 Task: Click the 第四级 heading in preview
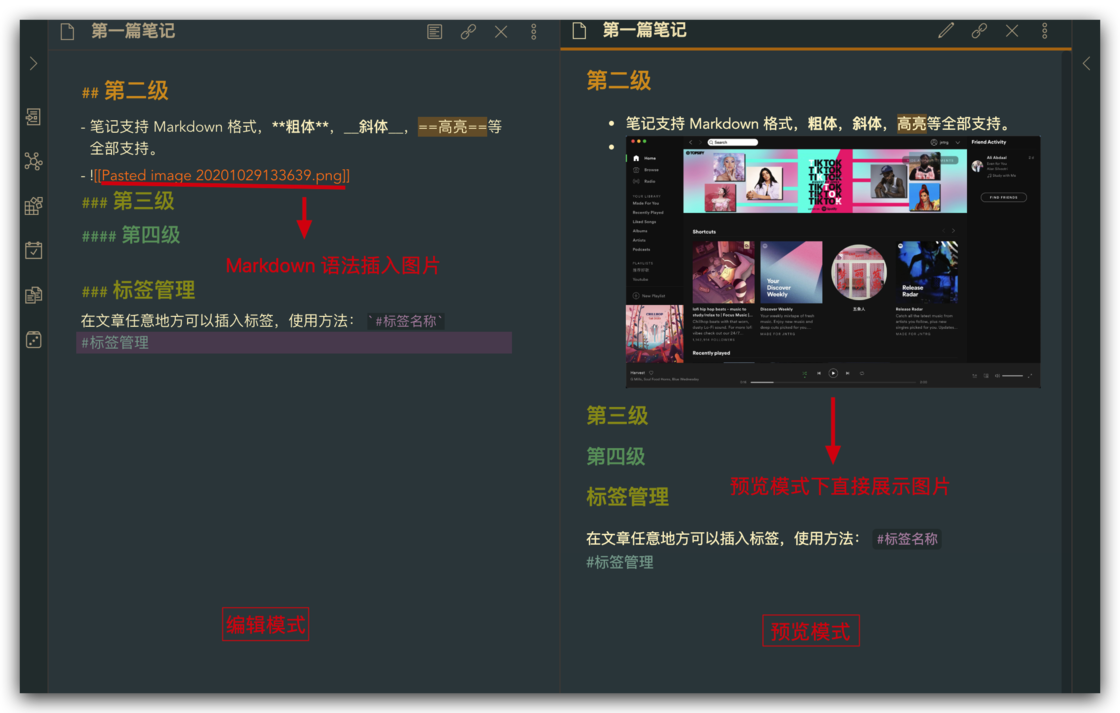pos(616,456)
